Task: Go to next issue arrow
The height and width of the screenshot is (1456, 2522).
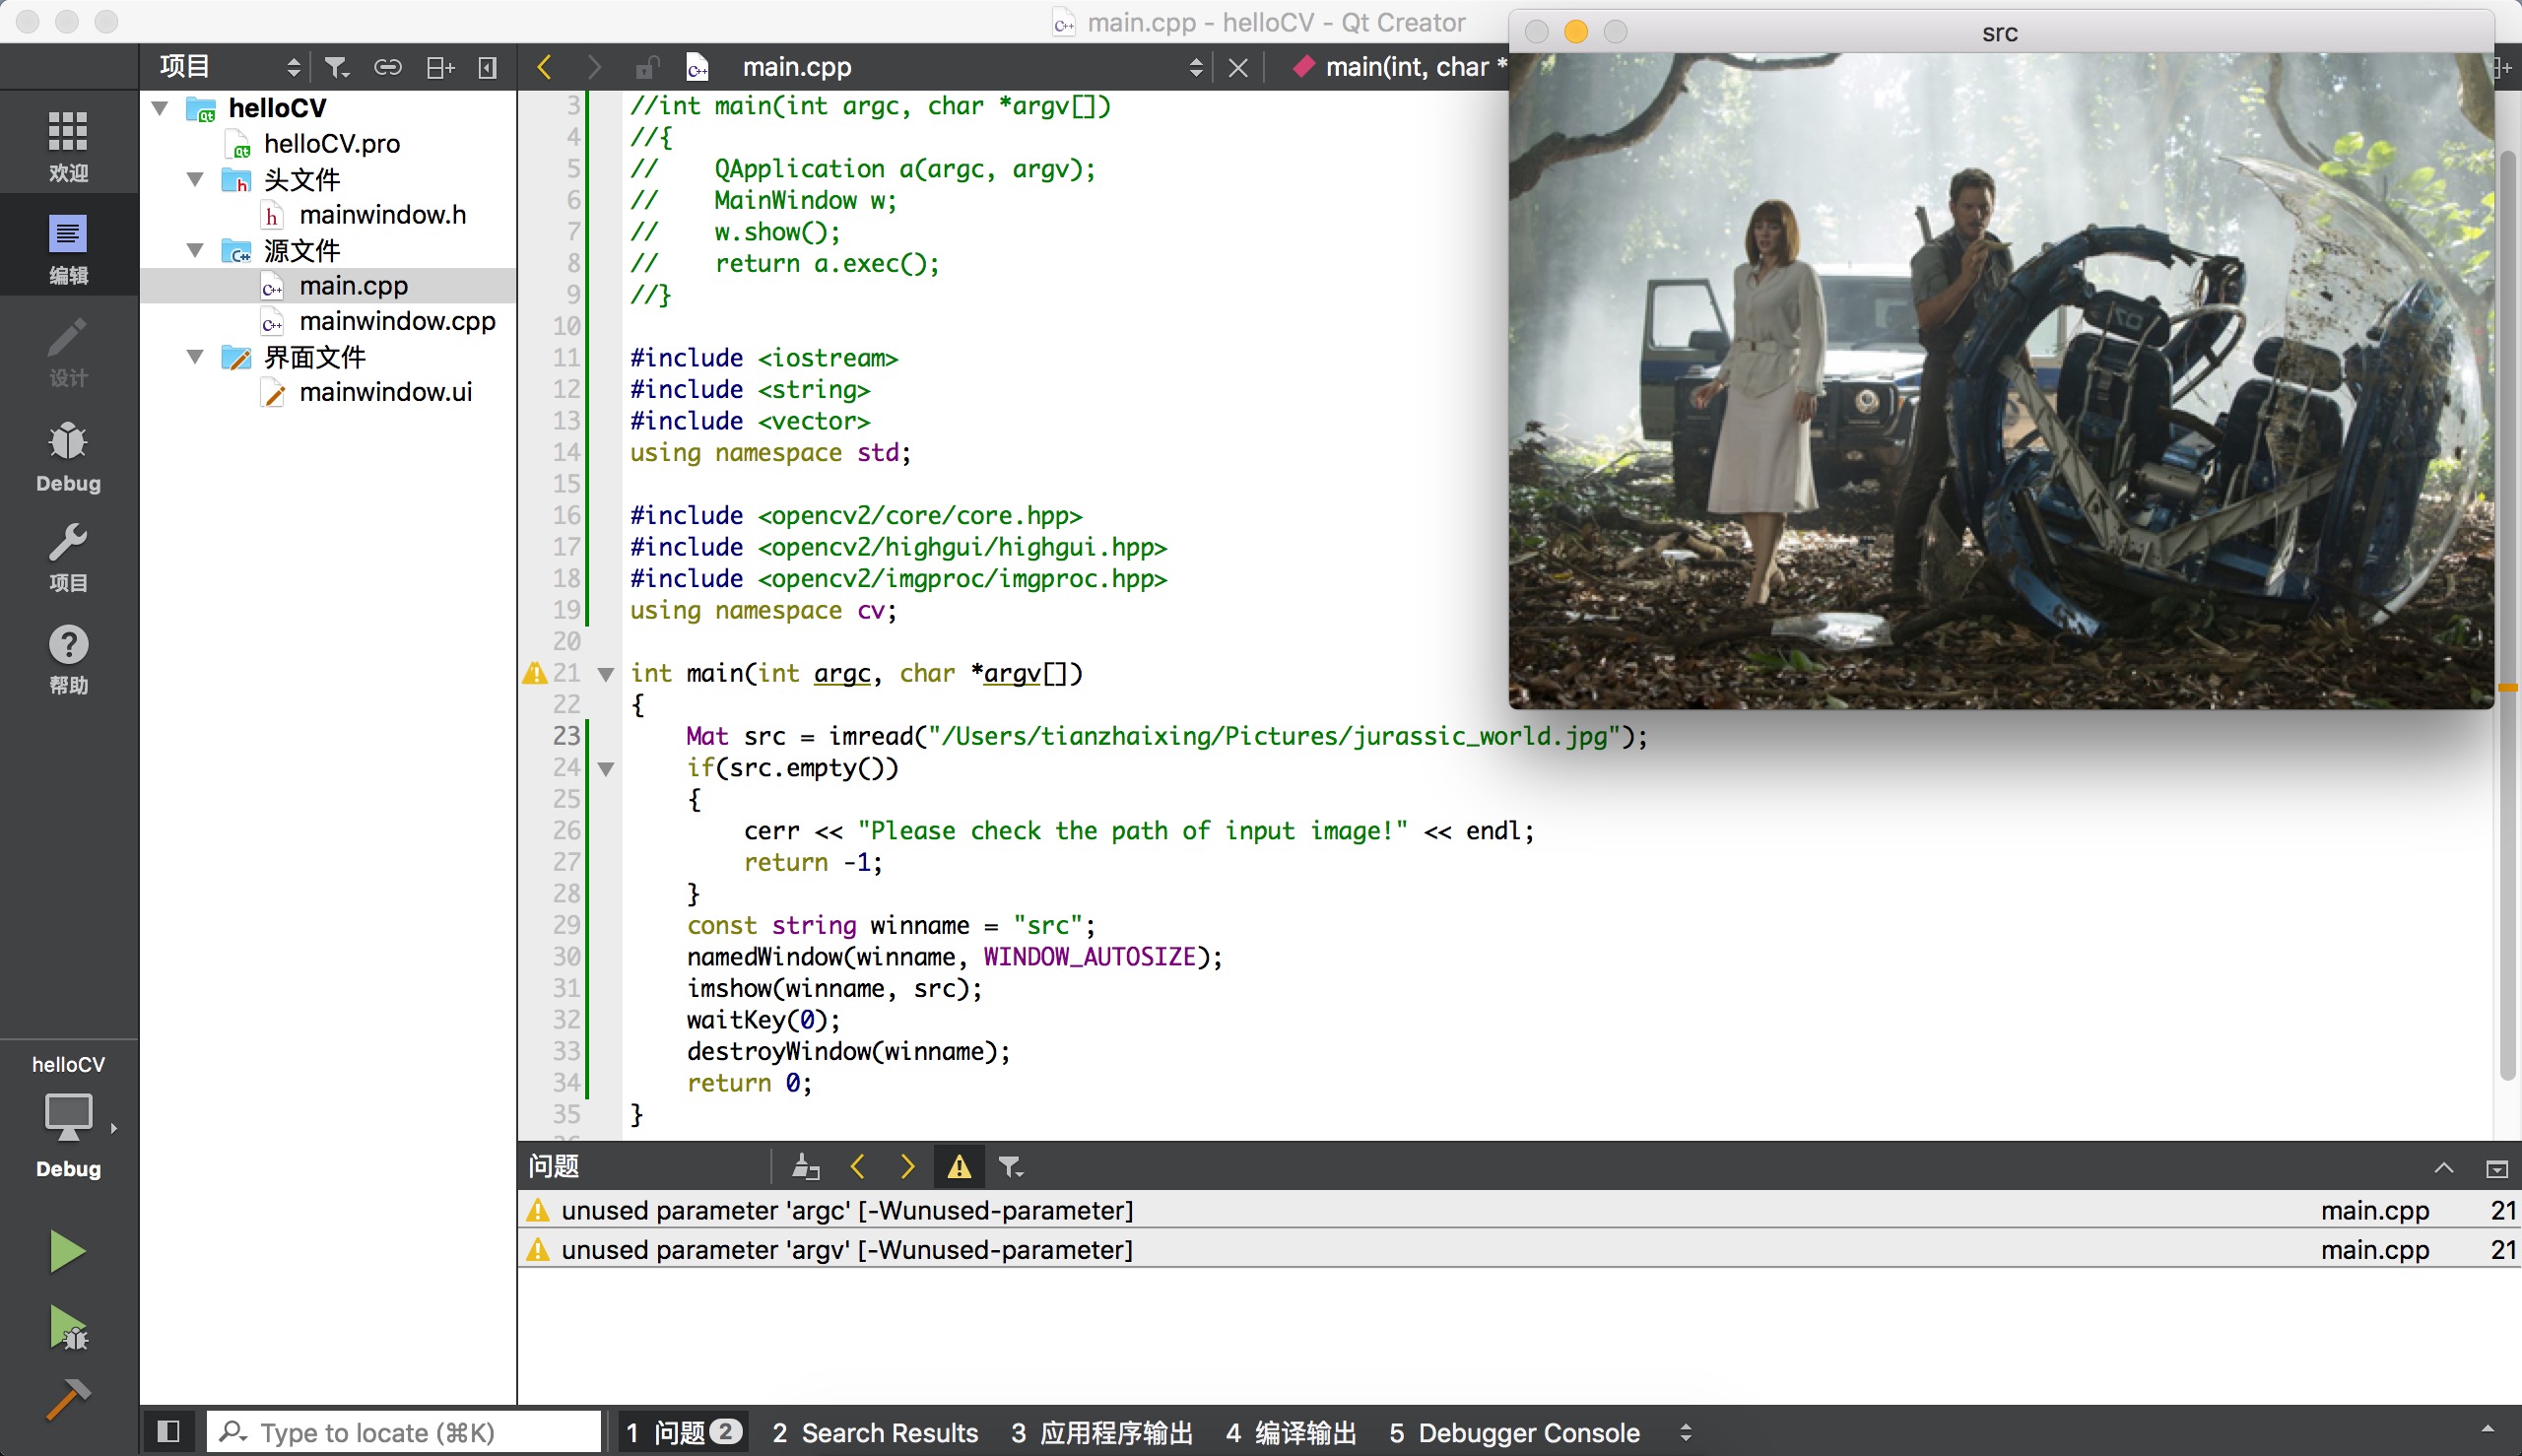Action: pos(907,1166)
